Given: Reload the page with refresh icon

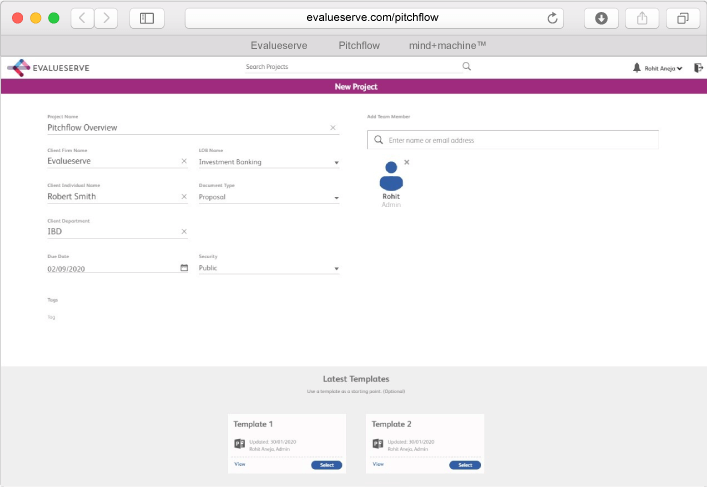Looking at the screenshot, I should tap(552, 18).
